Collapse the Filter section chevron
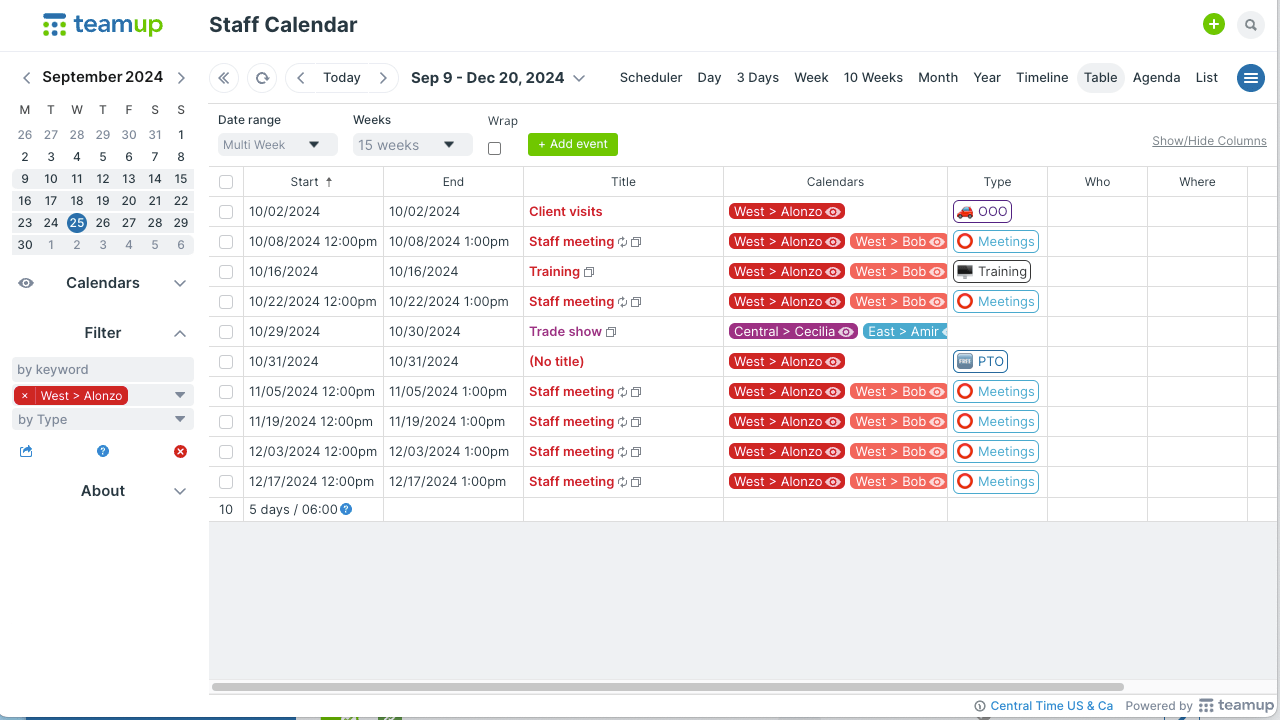The height and width of the screenshot is (720, 1280). tap(180, 333)
